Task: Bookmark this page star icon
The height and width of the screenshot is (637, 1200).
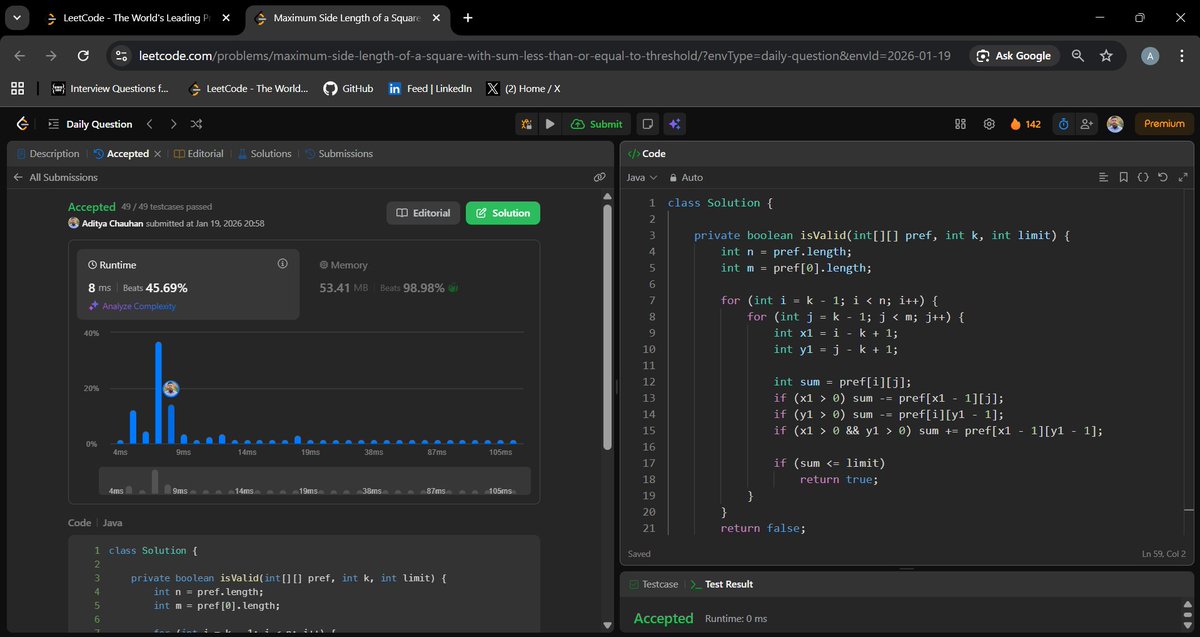Action: pyautogui.click(x=1106, y=56)
